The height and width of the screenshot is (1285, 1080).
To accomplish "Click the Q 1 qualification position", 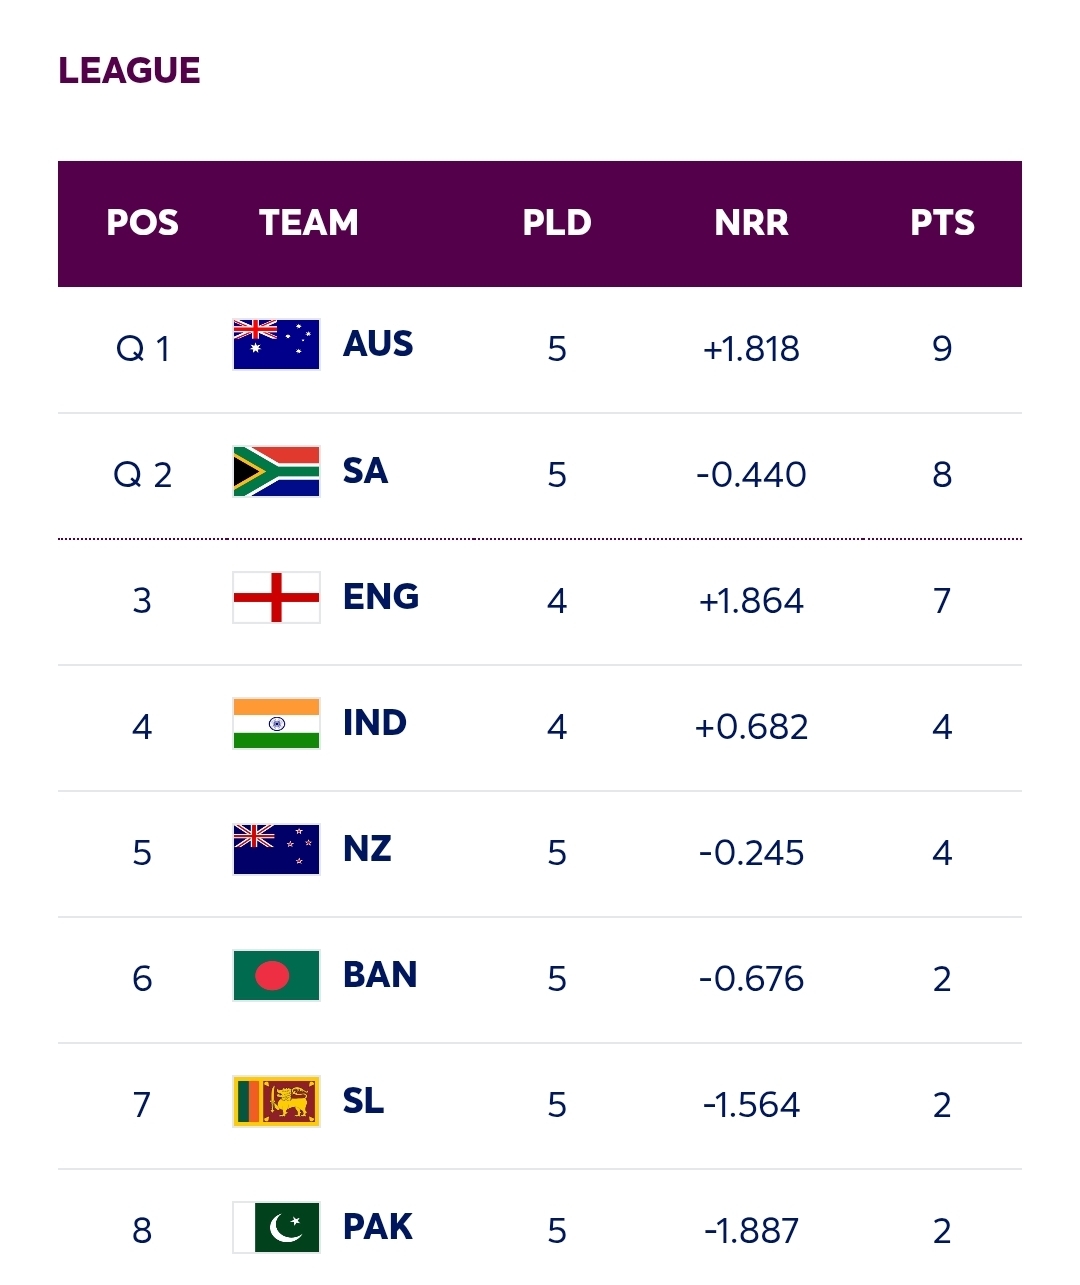I will tap(143, 349).
